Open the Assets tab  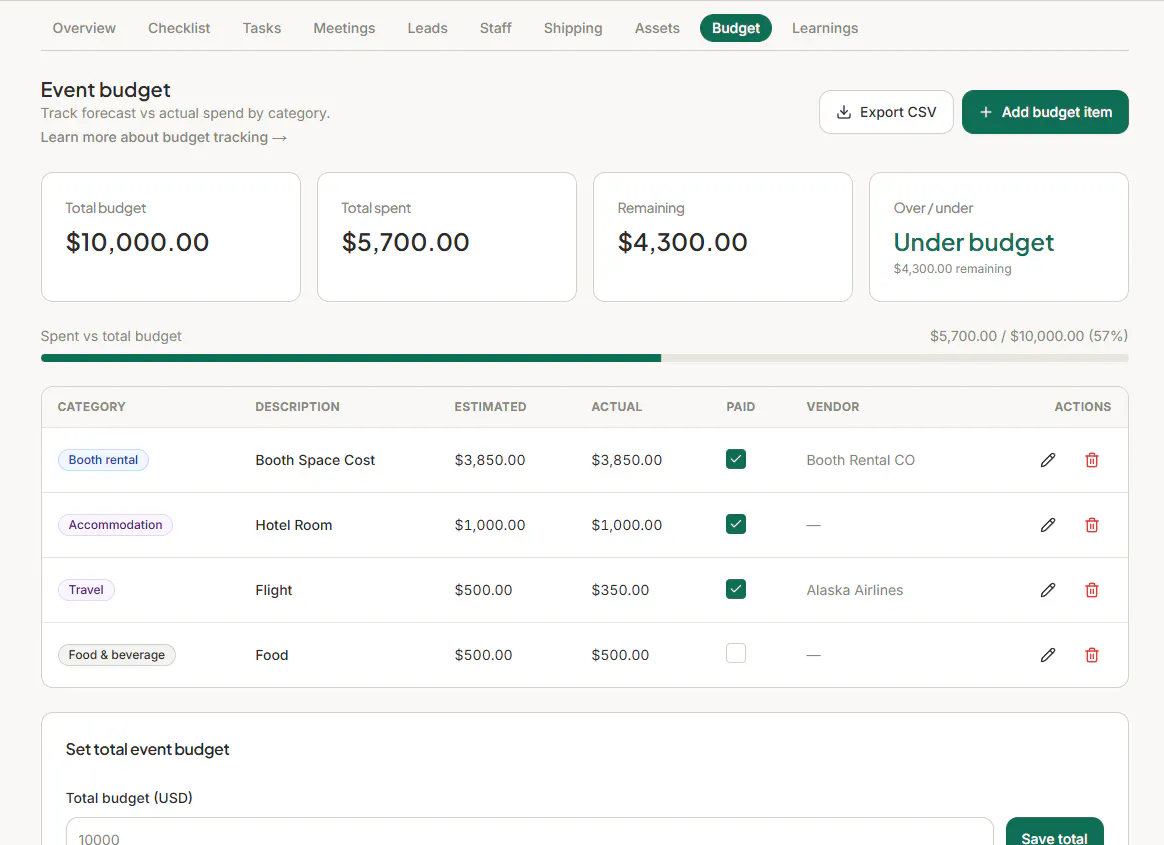(x=657, y=28)
